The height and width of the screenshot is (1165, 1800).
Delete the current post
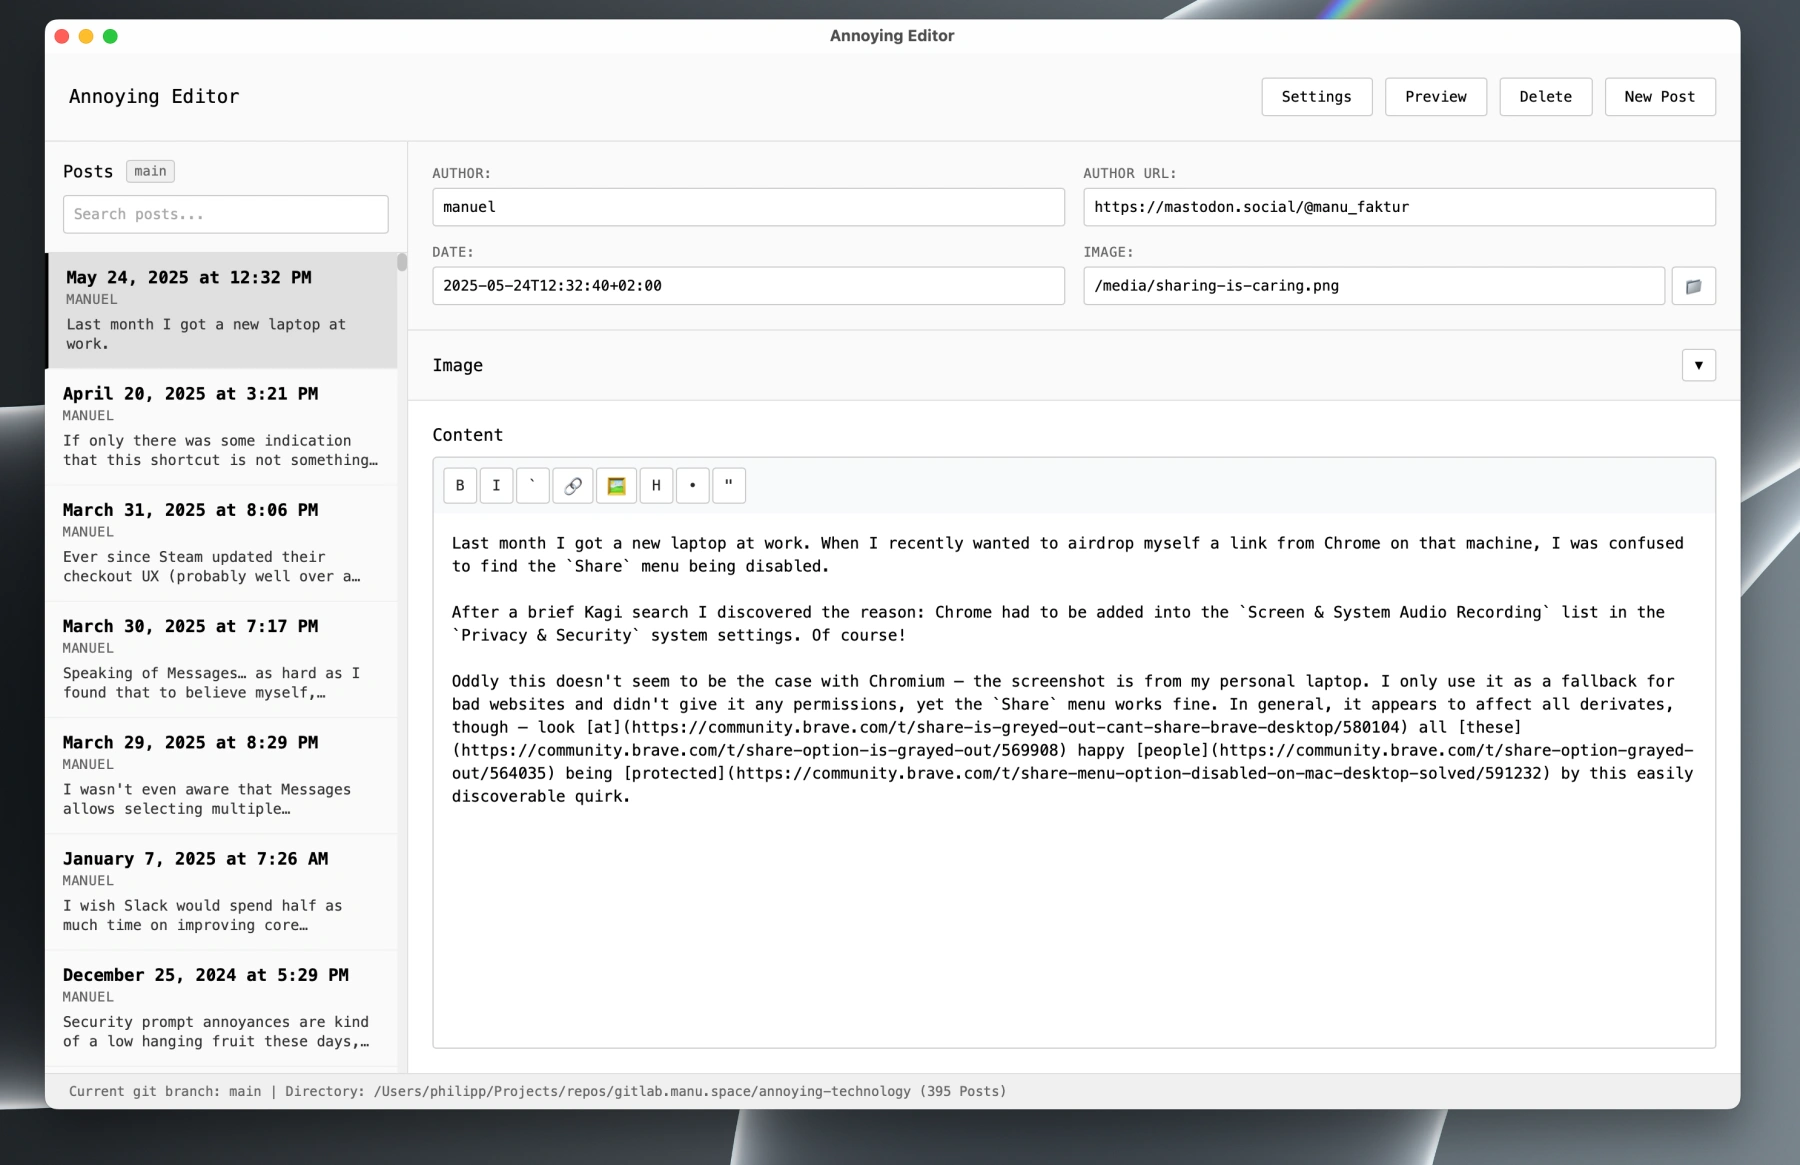1545,97
